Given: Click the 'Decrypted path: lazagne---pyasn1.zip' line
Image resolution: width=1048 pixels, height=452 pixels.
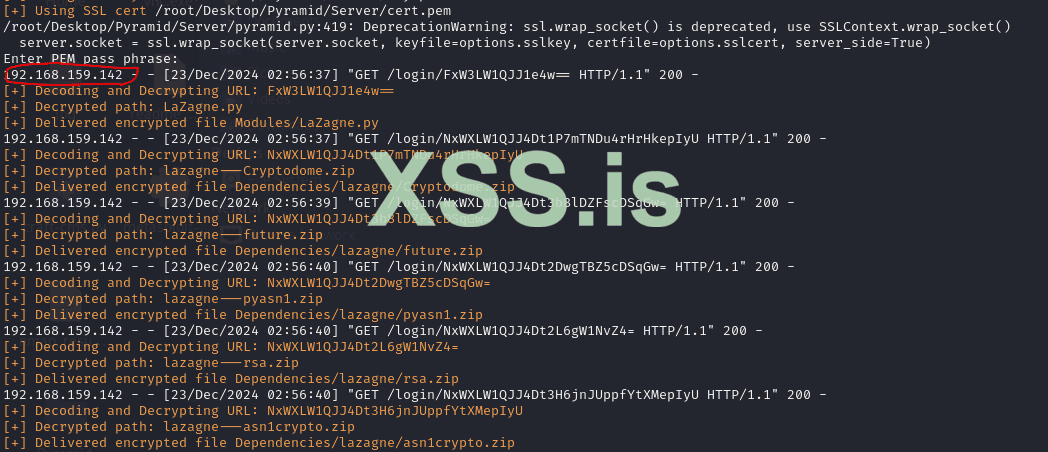Looking at the screenshot, I should (163, 299).
